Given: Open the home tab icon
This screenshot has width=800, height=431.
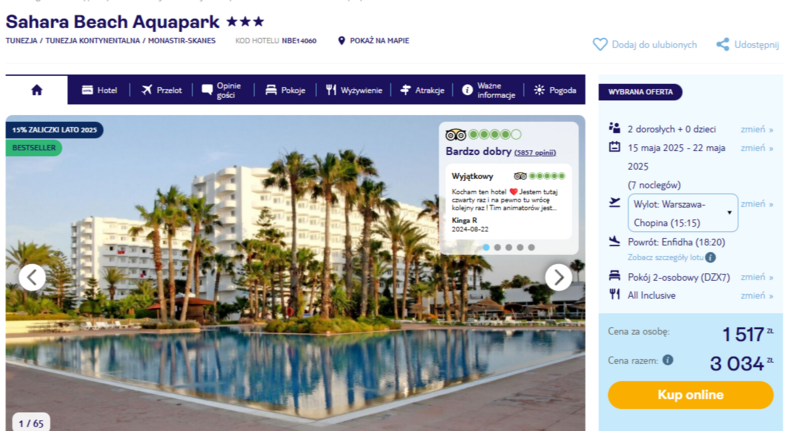Looking at the screenshot, I should [37, 90].
